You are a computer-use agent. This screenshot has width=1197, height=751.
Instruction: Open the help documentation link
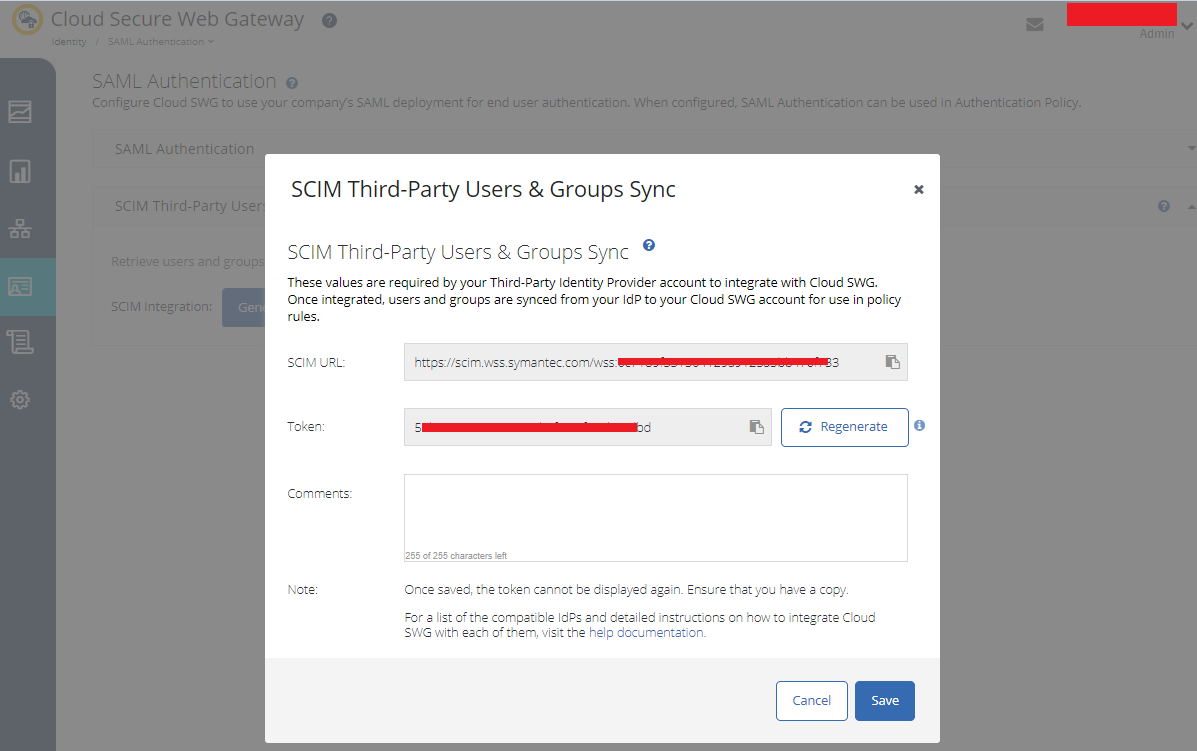click(647, 633)
